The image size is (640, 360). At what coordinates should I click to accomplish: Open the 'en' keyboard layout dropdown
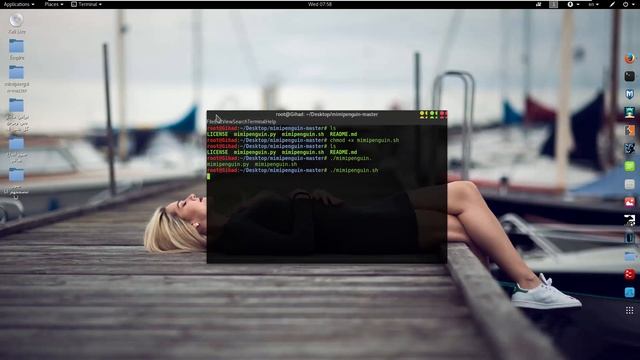tap(593, 4)
